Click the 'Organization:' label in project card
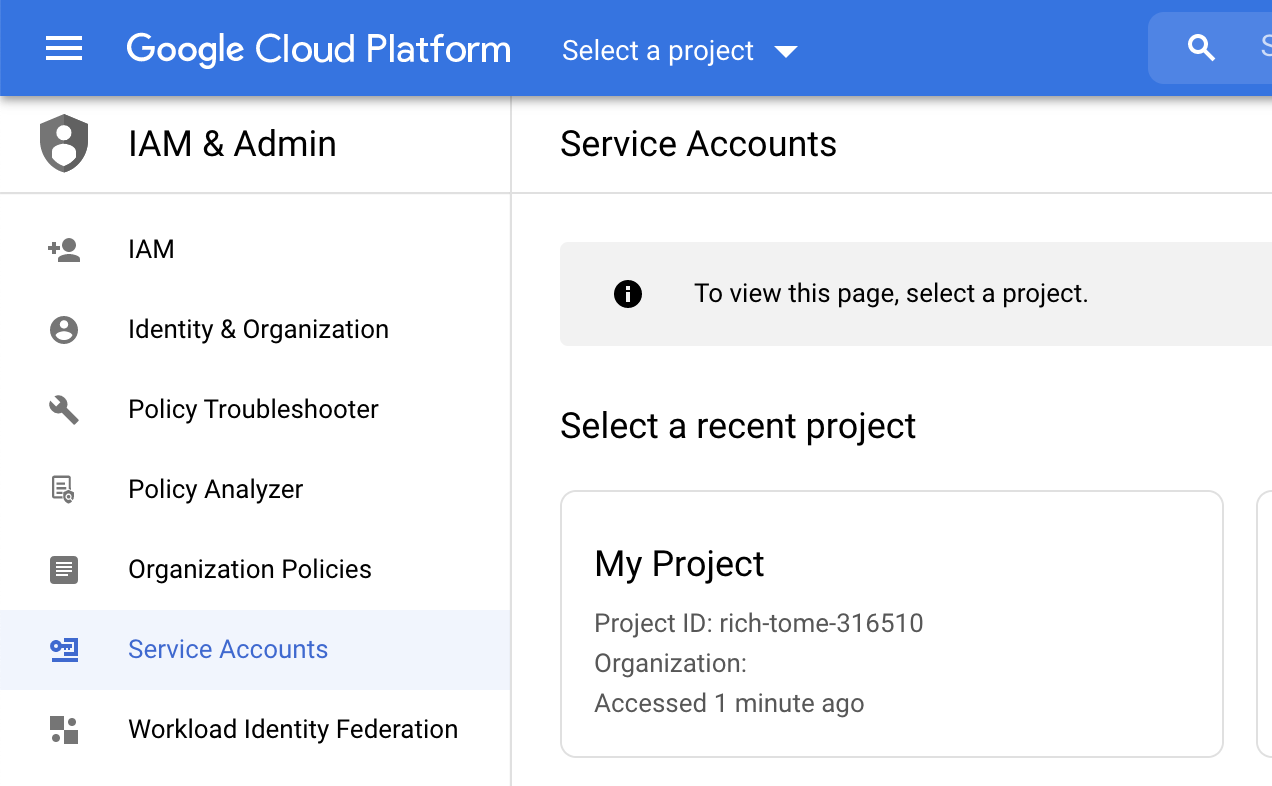Viewport: 1272px width, 786px height. (671, 664)
